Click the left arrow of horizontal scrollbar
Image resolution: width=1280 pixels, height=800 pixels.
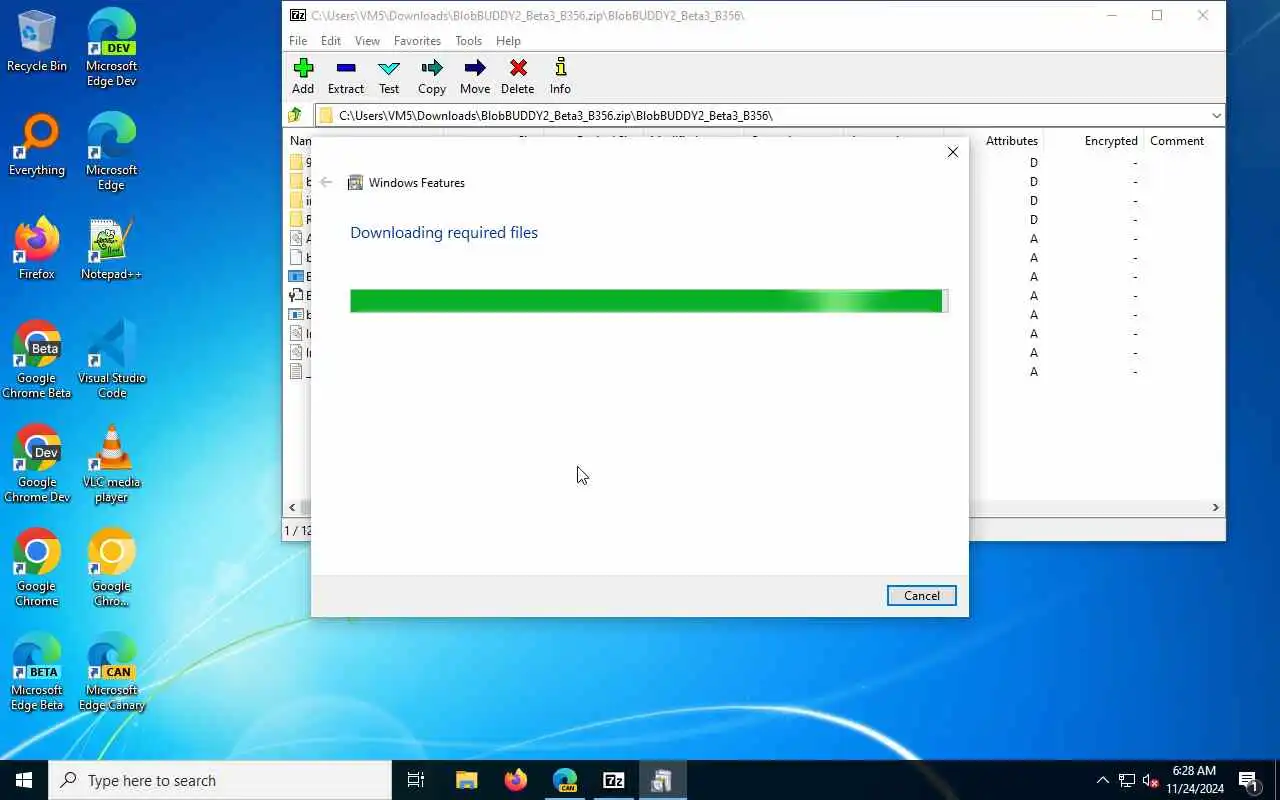[x=293, y=507]
